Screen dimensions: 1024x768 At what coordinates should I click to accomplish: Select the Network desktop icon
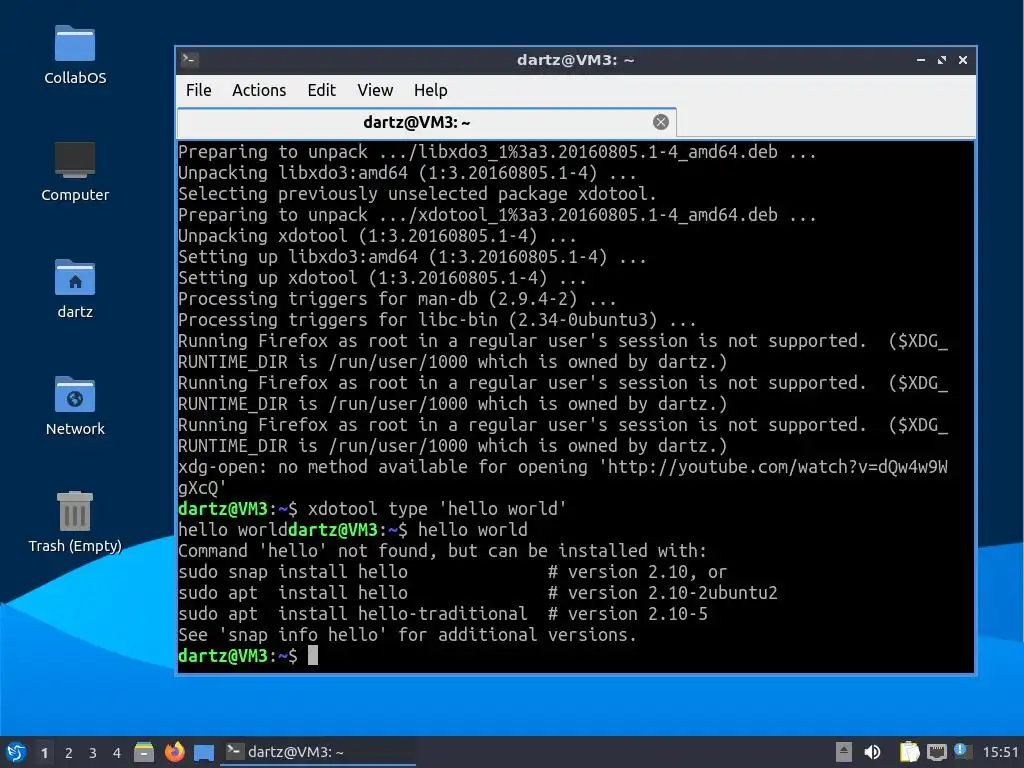pyautogui.click(x=75, y=406)
